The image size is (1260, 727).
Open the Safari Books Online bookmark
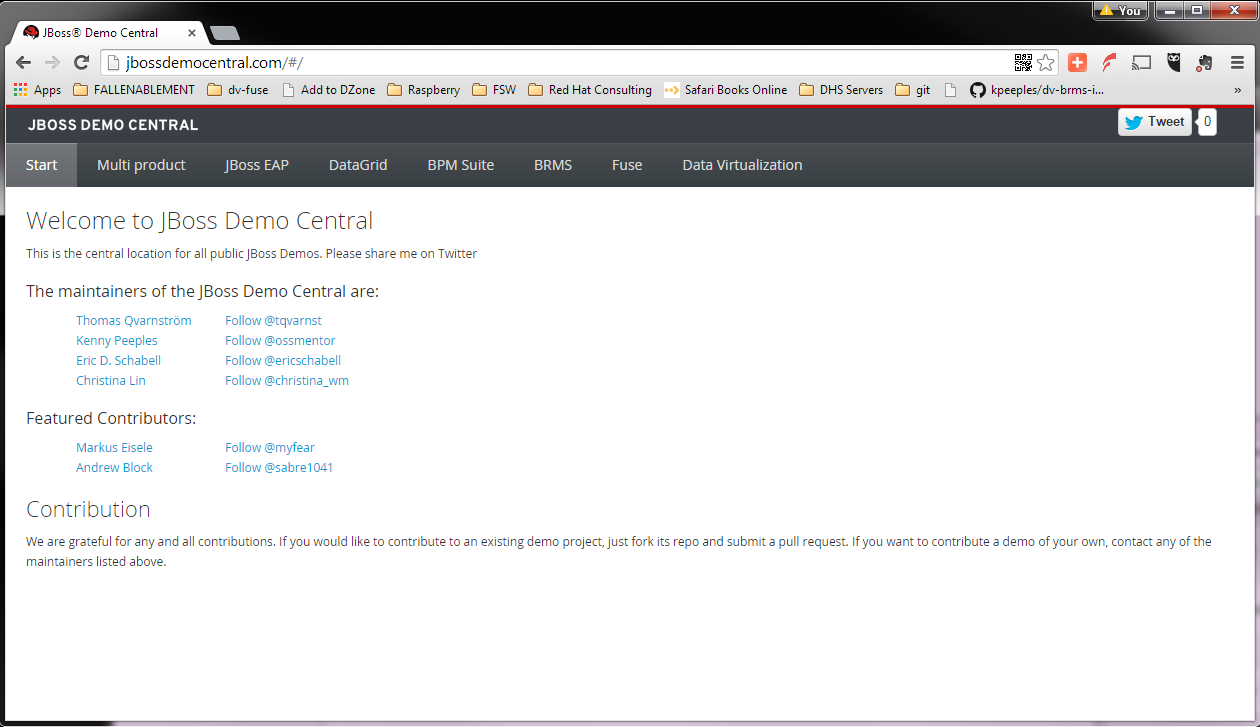(726, 90)
